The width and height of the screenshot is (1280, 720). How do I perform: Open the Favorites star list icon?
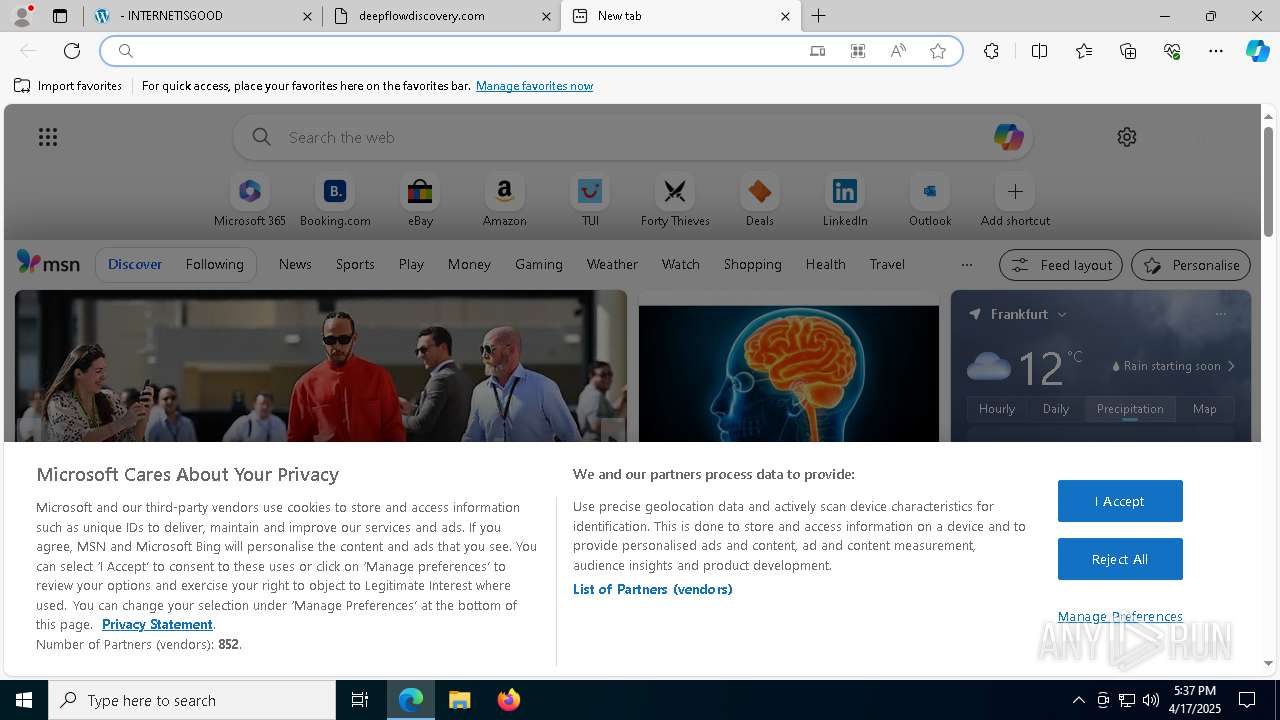[x=1084, y=51]
